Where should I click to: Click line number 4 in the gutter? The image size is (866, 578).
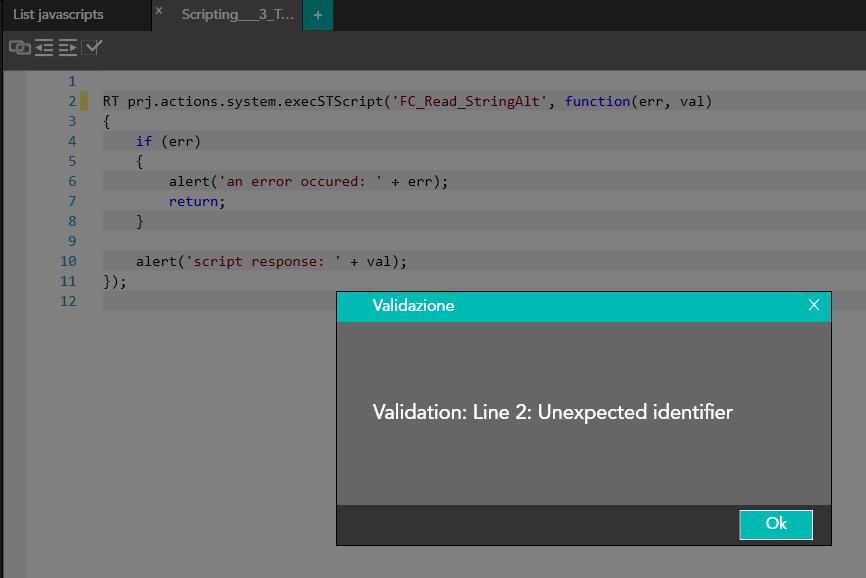(x=71, y=141)
